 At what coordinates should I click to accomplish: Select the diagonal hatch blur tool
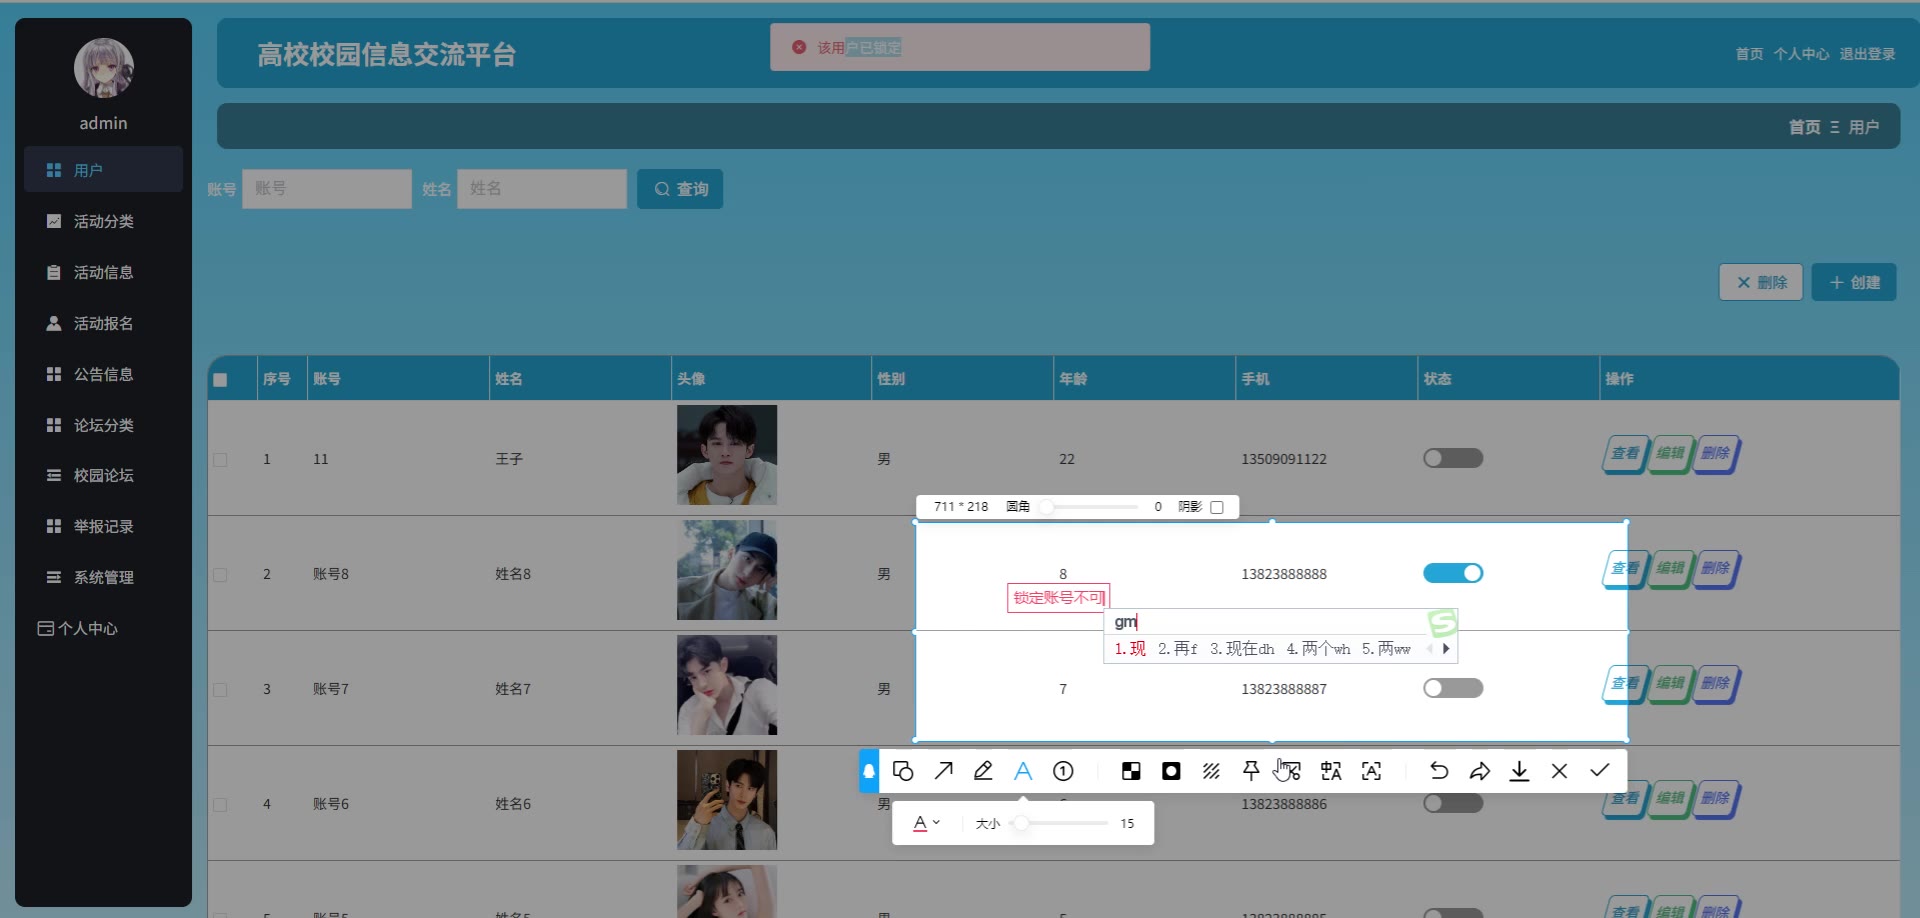coord(1211,771)
